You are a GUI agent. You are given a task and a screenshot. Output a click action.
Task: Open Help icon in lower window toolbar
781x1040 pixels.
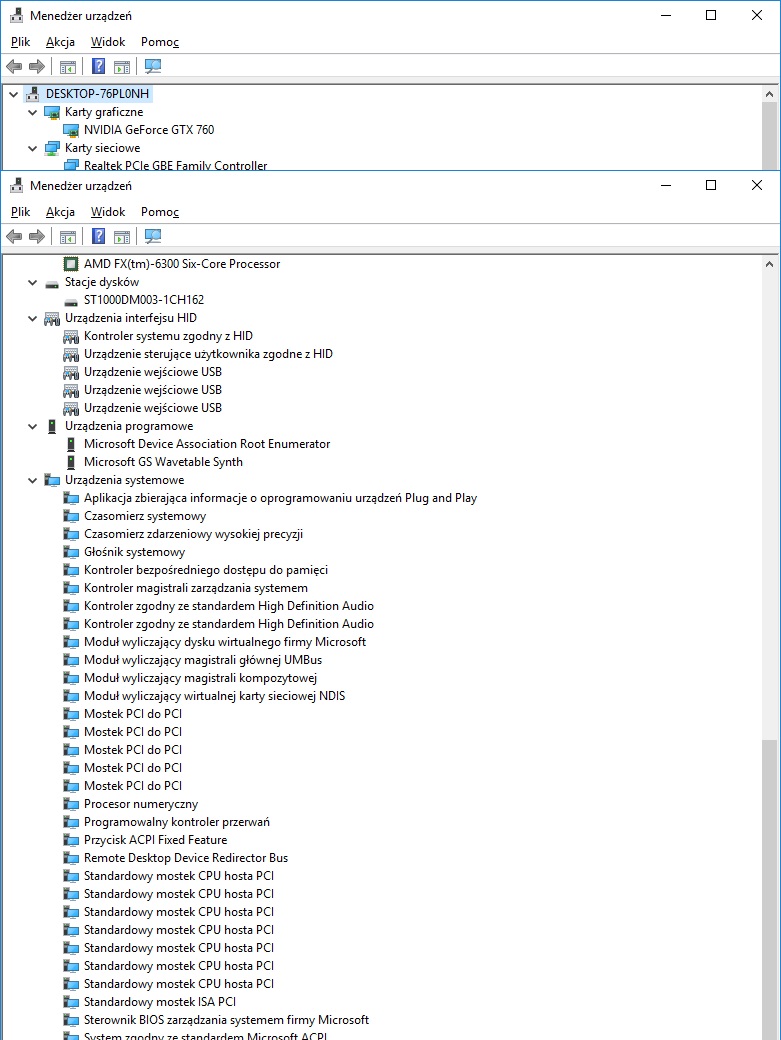[98, 236]
